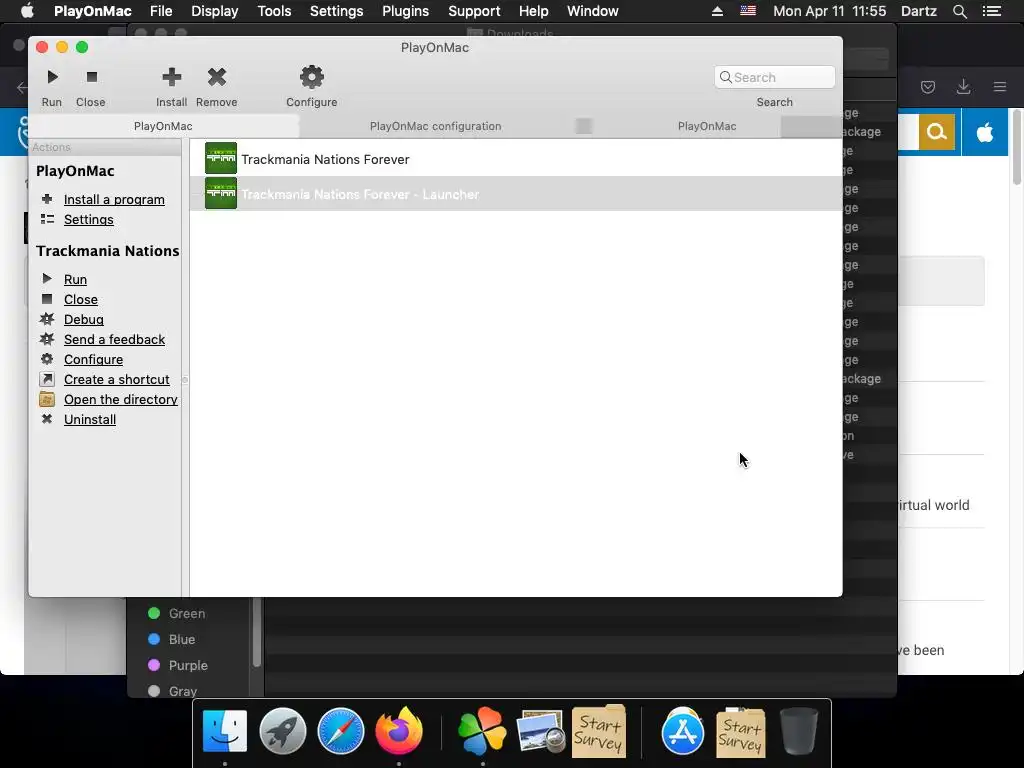Open the Display menu
The height and width of the screenshot is (768, 1024).
[215, 11]
